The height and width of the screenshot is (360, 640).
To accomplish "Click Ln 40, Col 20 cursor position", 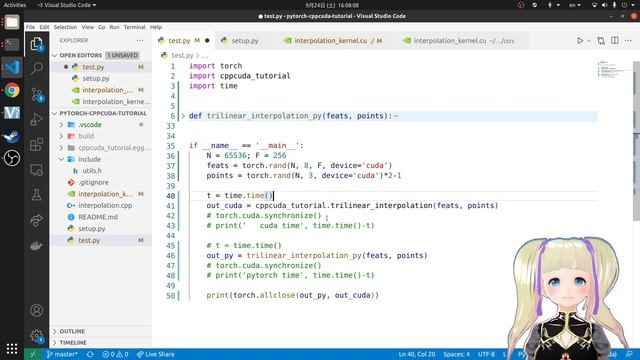I will (x=417, y=354).
